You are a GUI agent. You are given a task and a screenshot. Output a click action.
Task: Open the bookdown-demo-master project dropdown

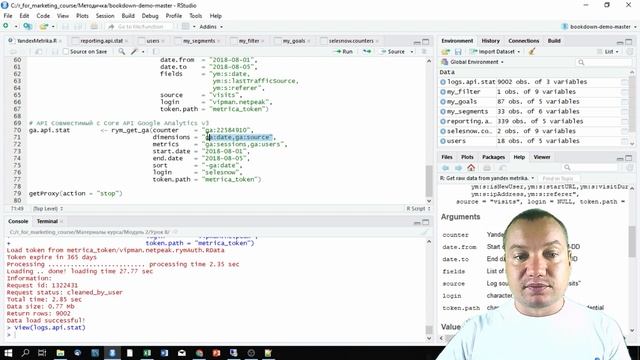tap(599, 27)
